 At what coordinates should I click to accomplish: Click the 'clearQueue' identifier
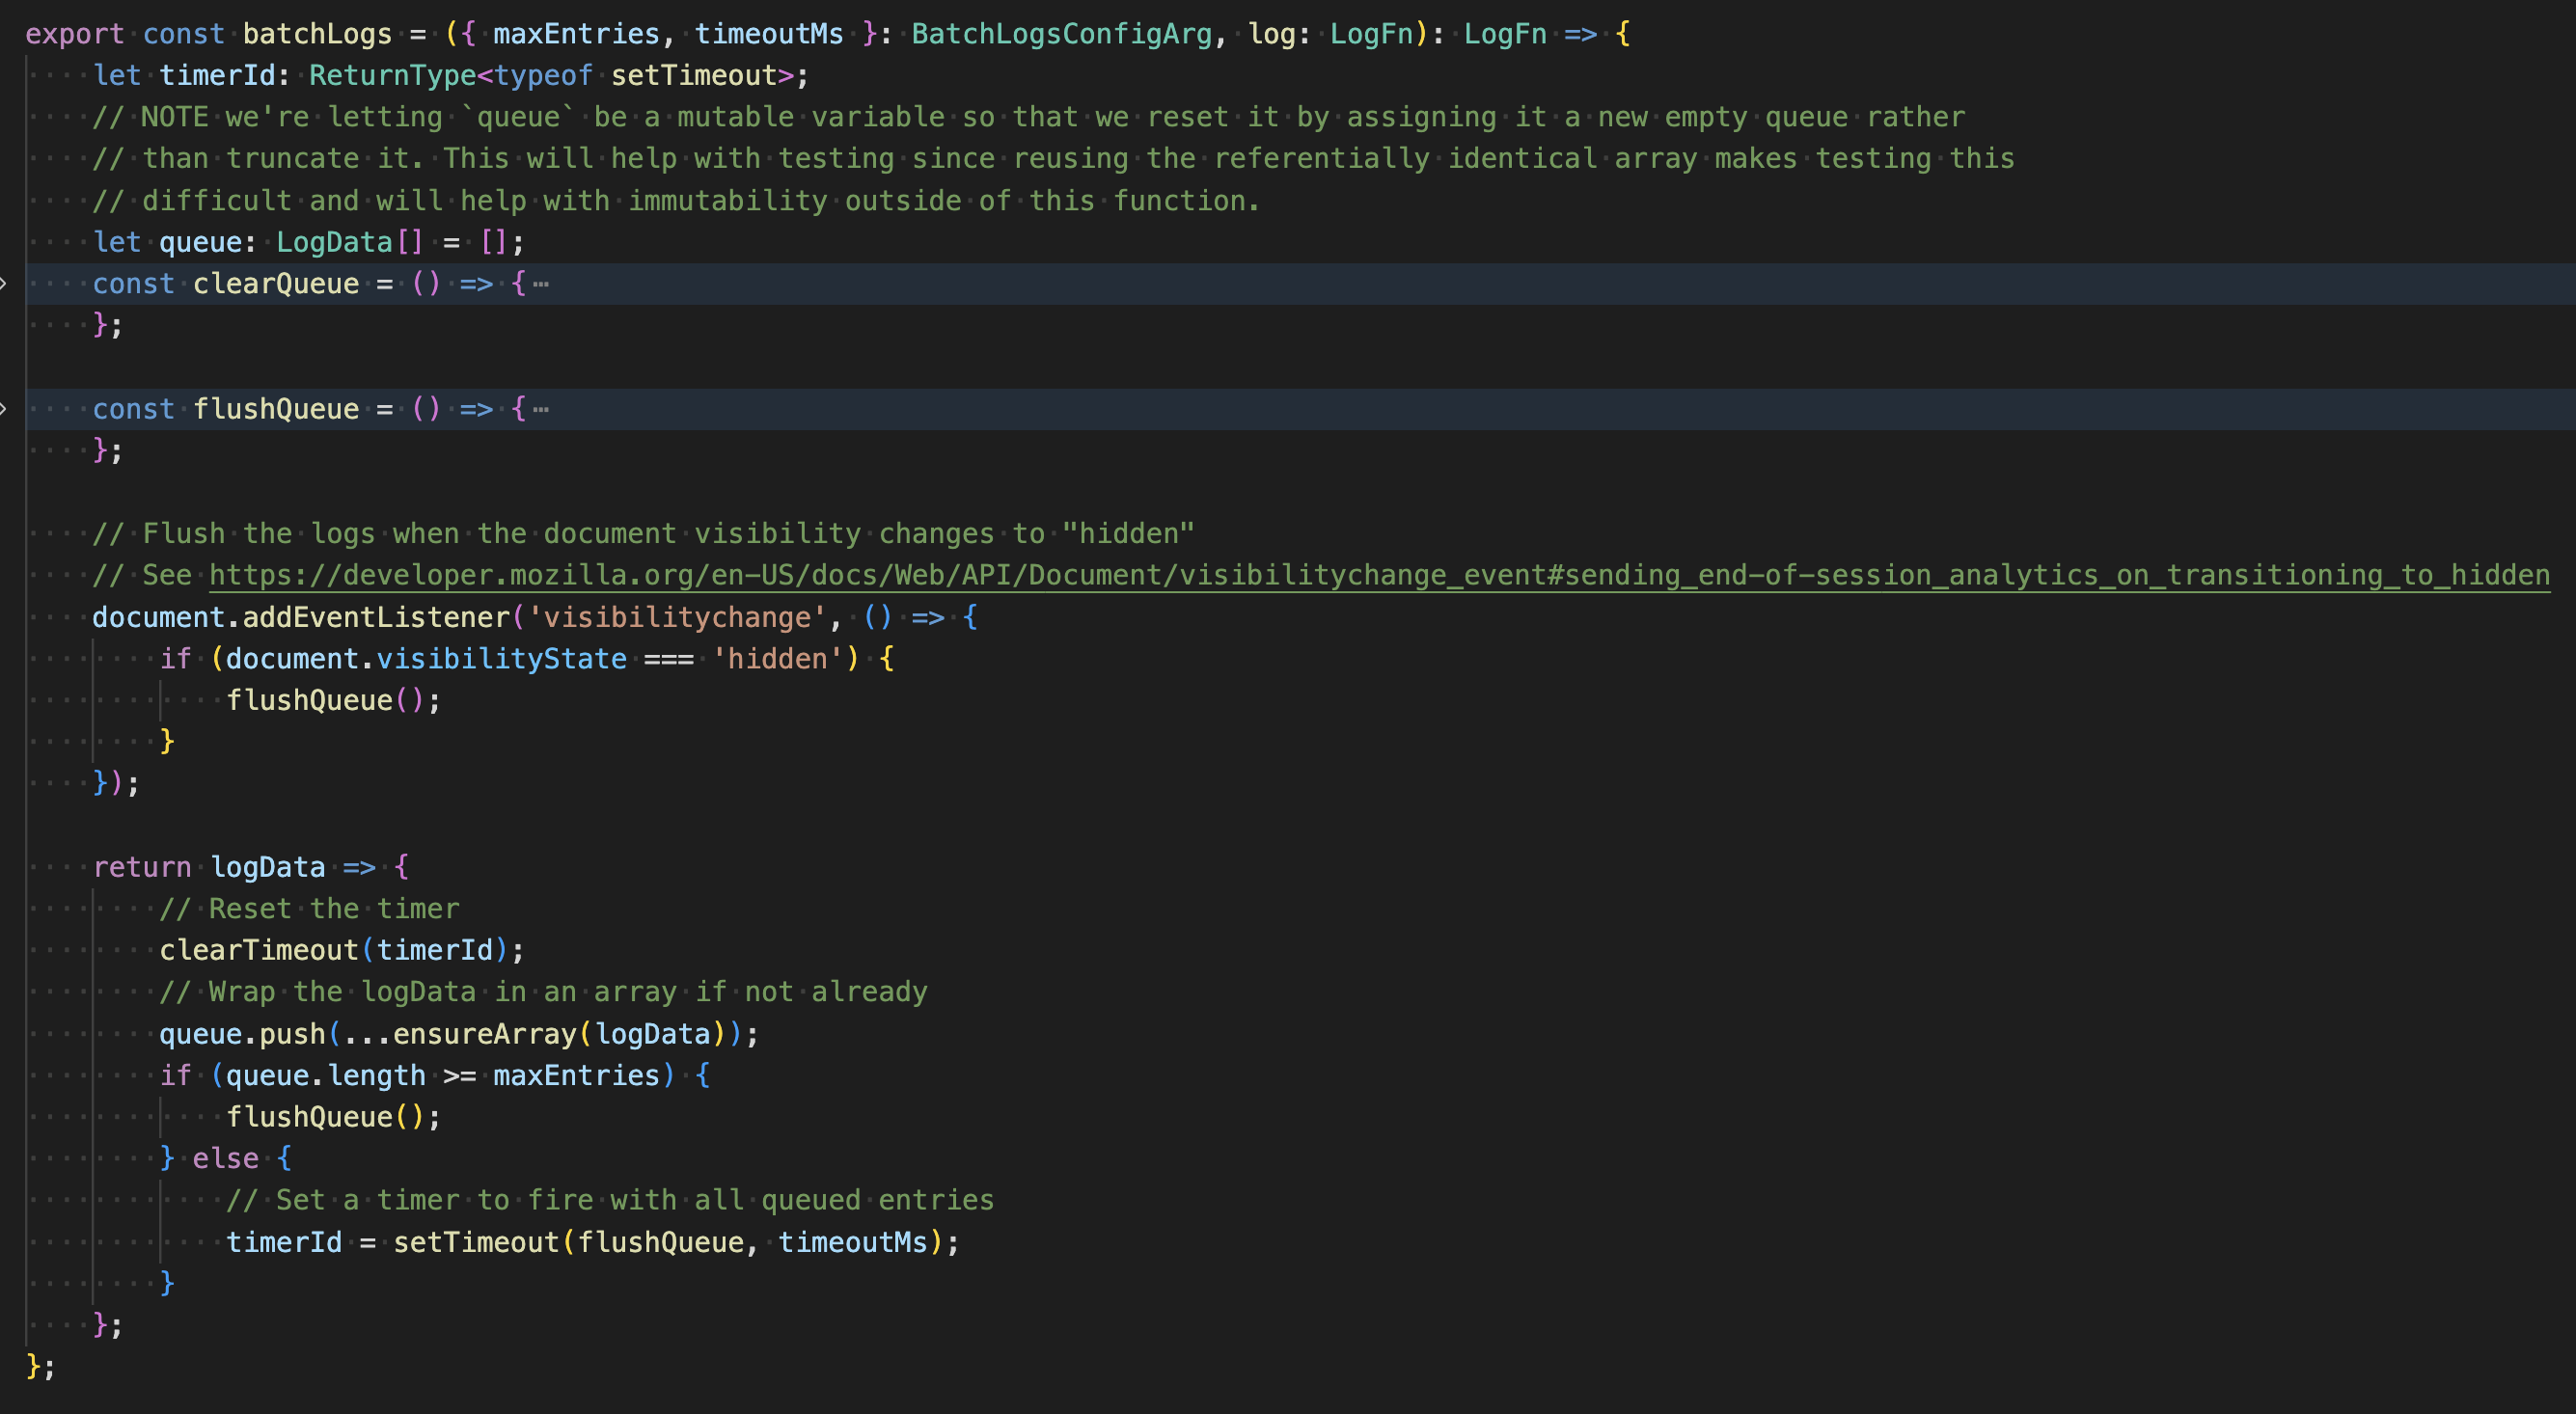(x=276, y=284)
